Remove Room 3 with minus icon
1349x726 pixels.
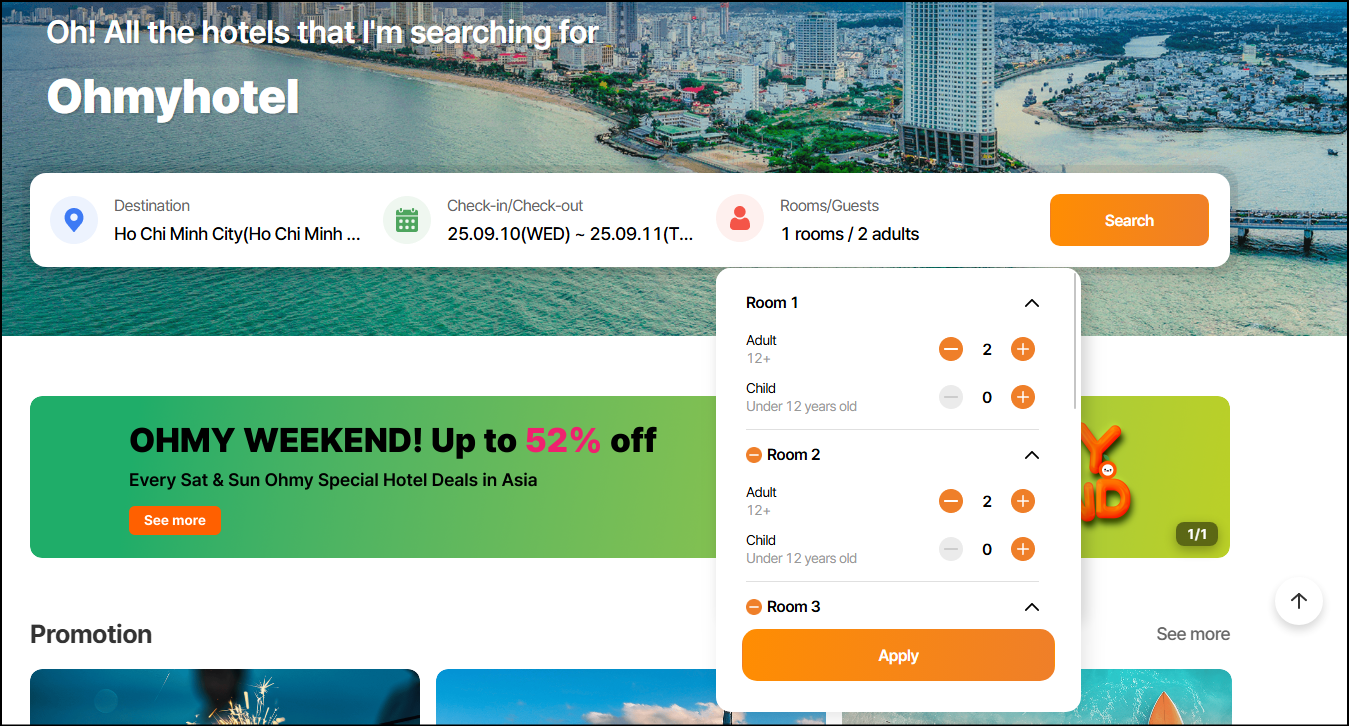click(754, 607)
